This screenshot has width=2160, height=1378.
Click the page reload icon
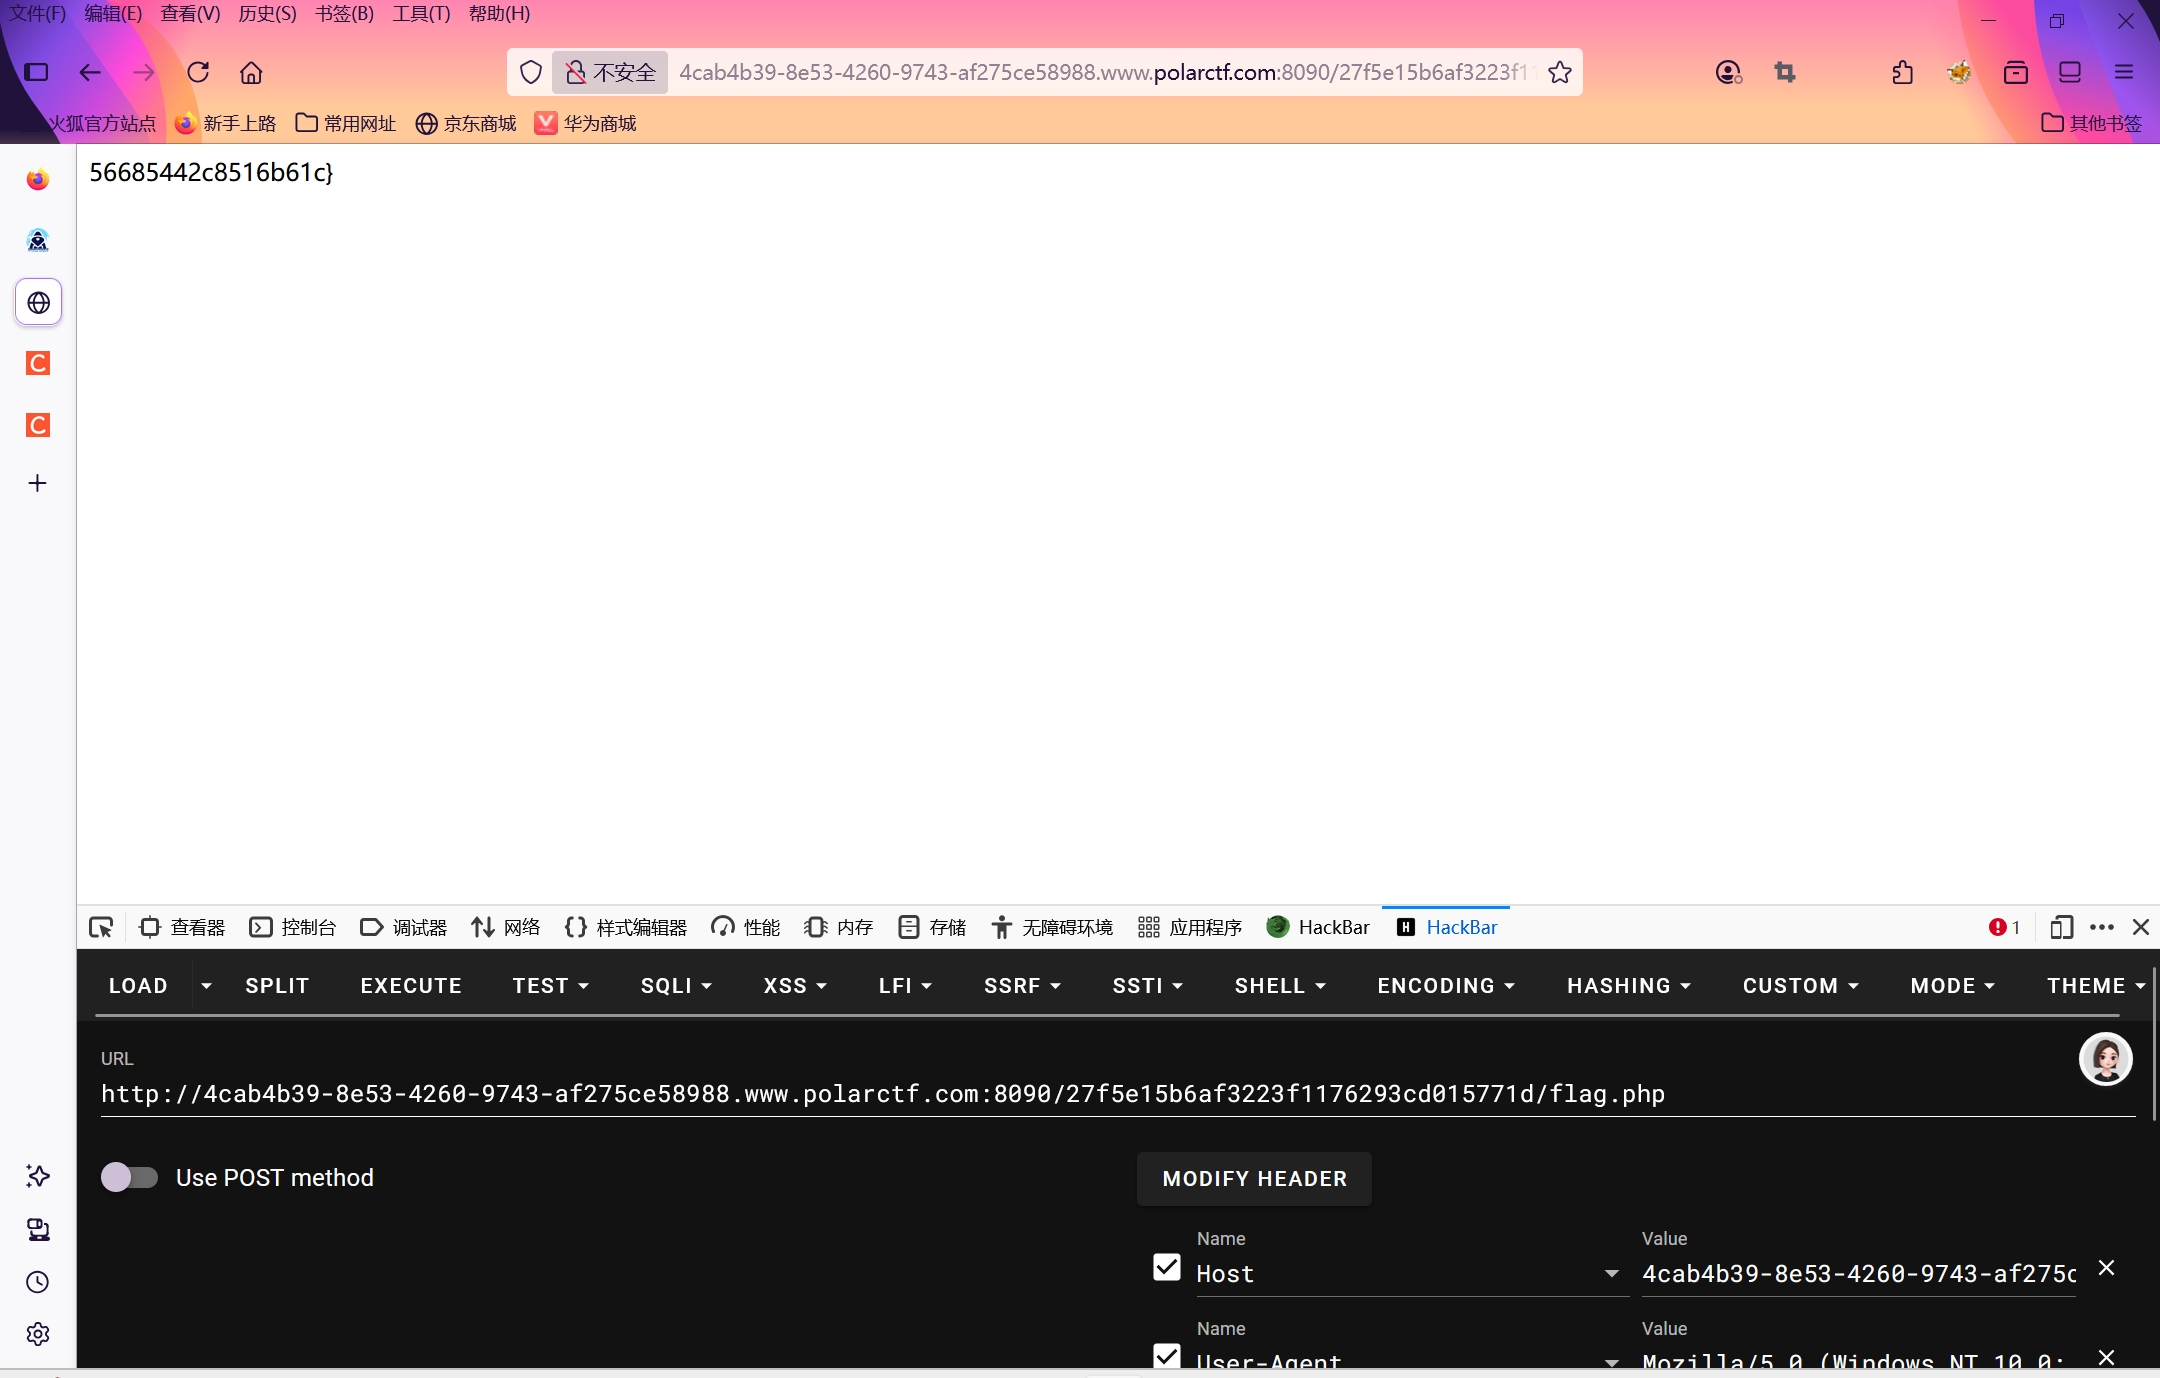[198, 72]
